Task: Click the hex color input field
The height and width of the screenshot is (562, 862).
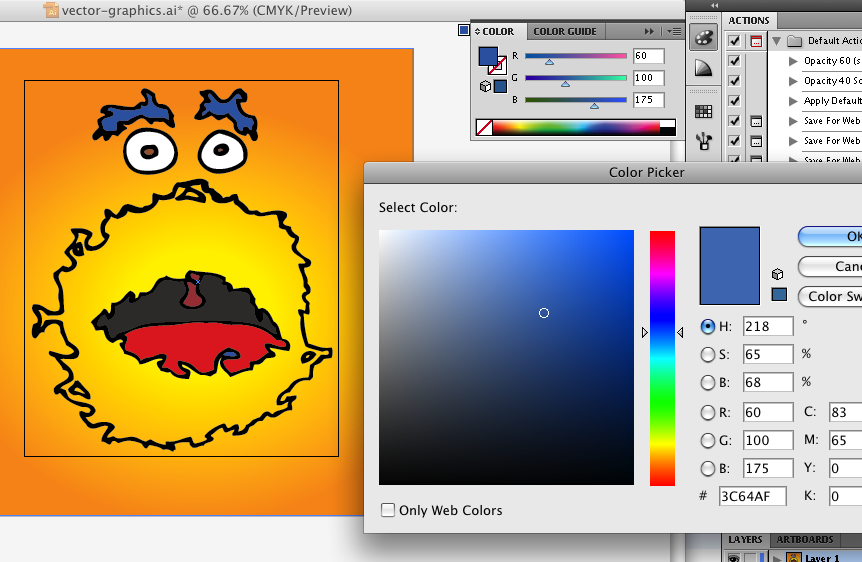Action: pos(752,497)
